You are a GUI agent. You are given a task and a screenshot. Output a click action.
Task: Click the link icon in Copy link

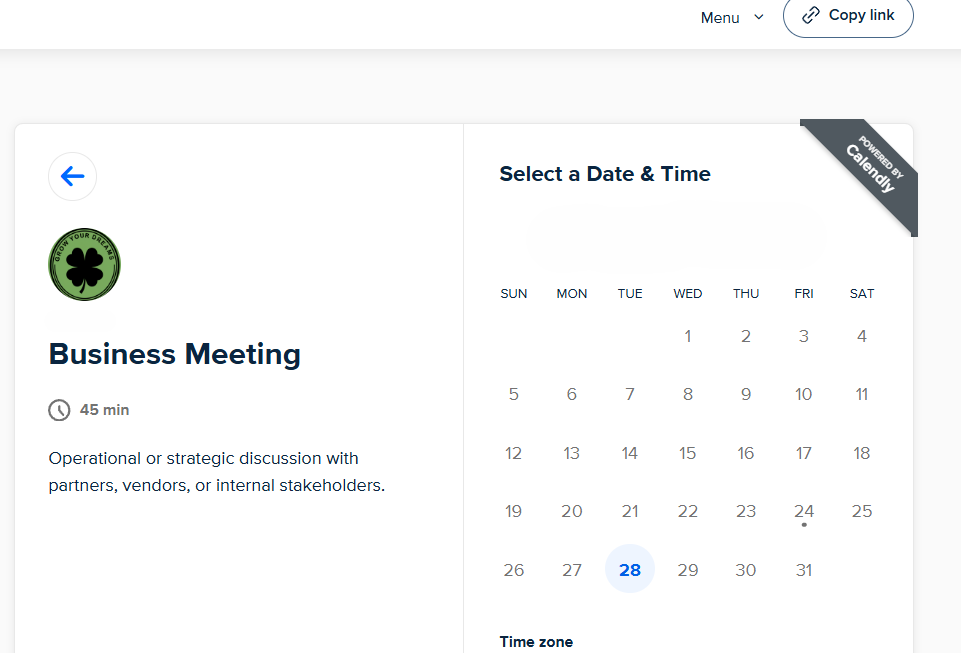pos(811,16)
